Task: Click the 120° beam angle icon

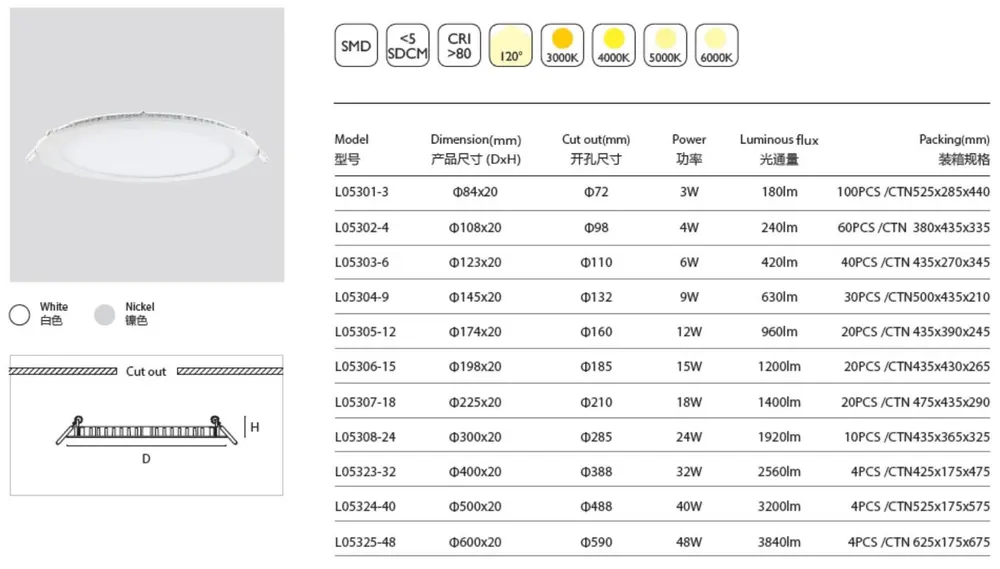Action: tap(511, 45)
